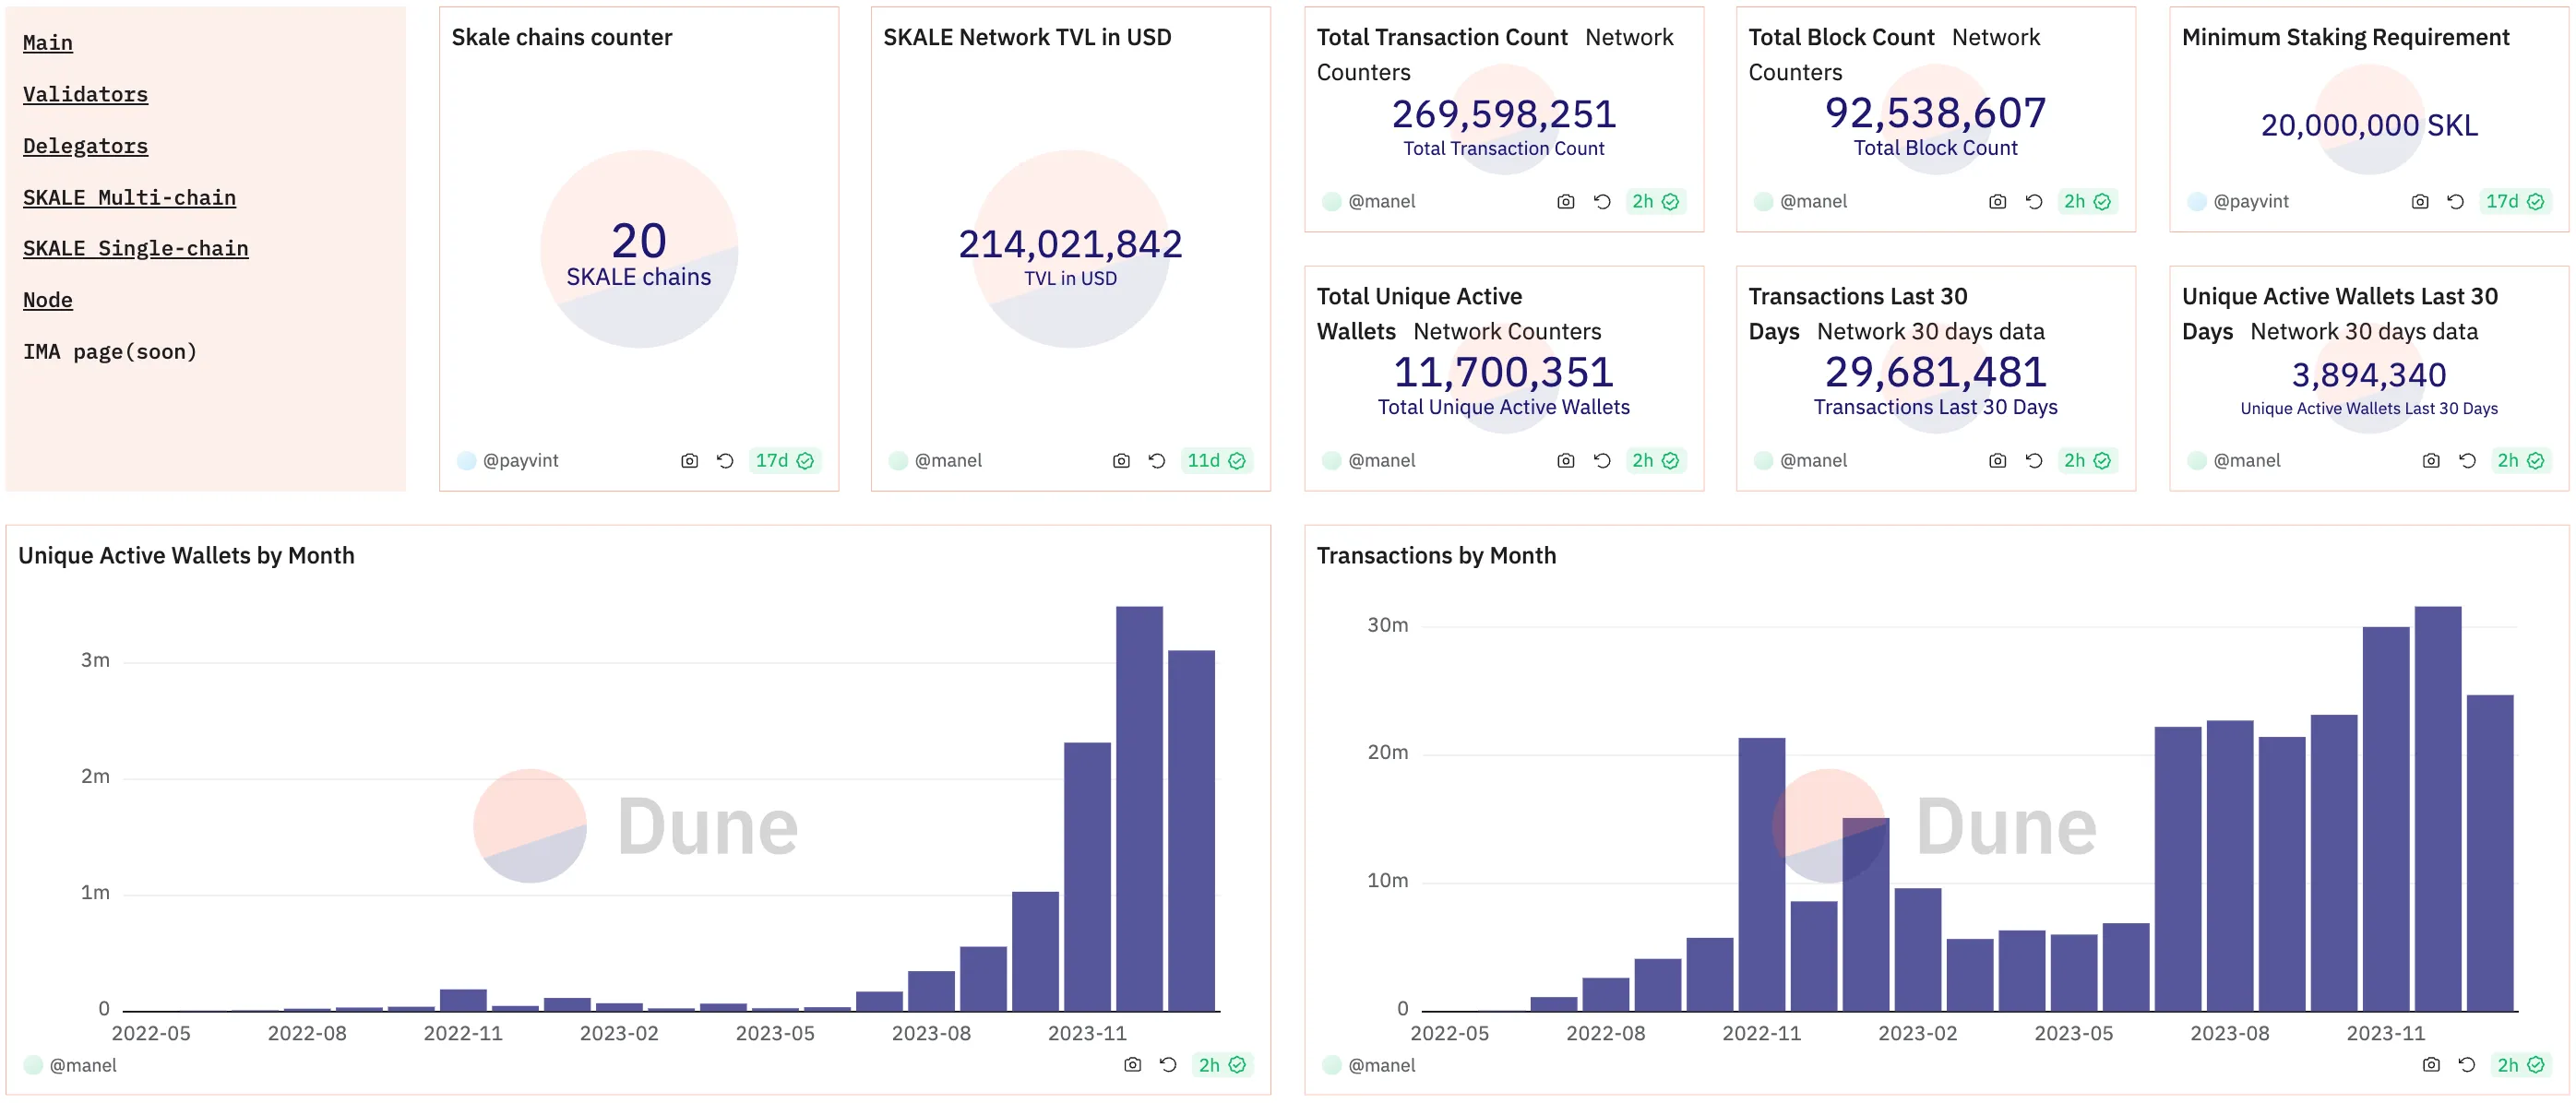Open @manel profile on TVL card
Viewport: 2576px width, 1103px height.
click(948, 461)
